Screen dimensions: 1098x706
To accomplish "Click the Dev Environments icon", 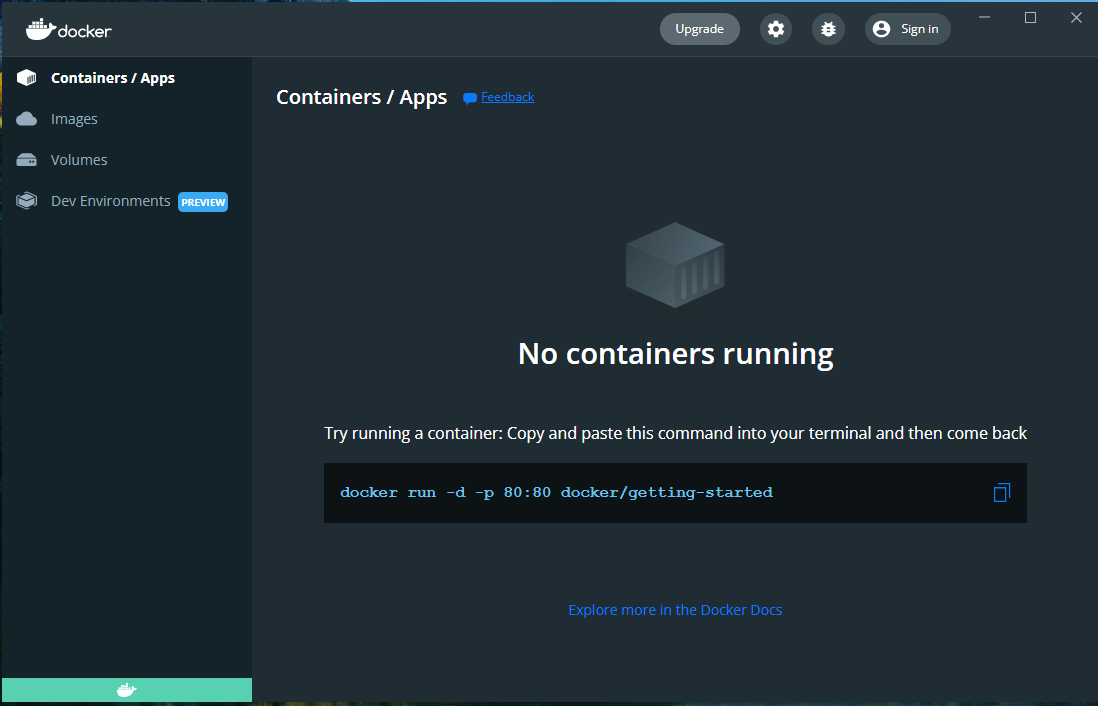I will tap(27, 201).
